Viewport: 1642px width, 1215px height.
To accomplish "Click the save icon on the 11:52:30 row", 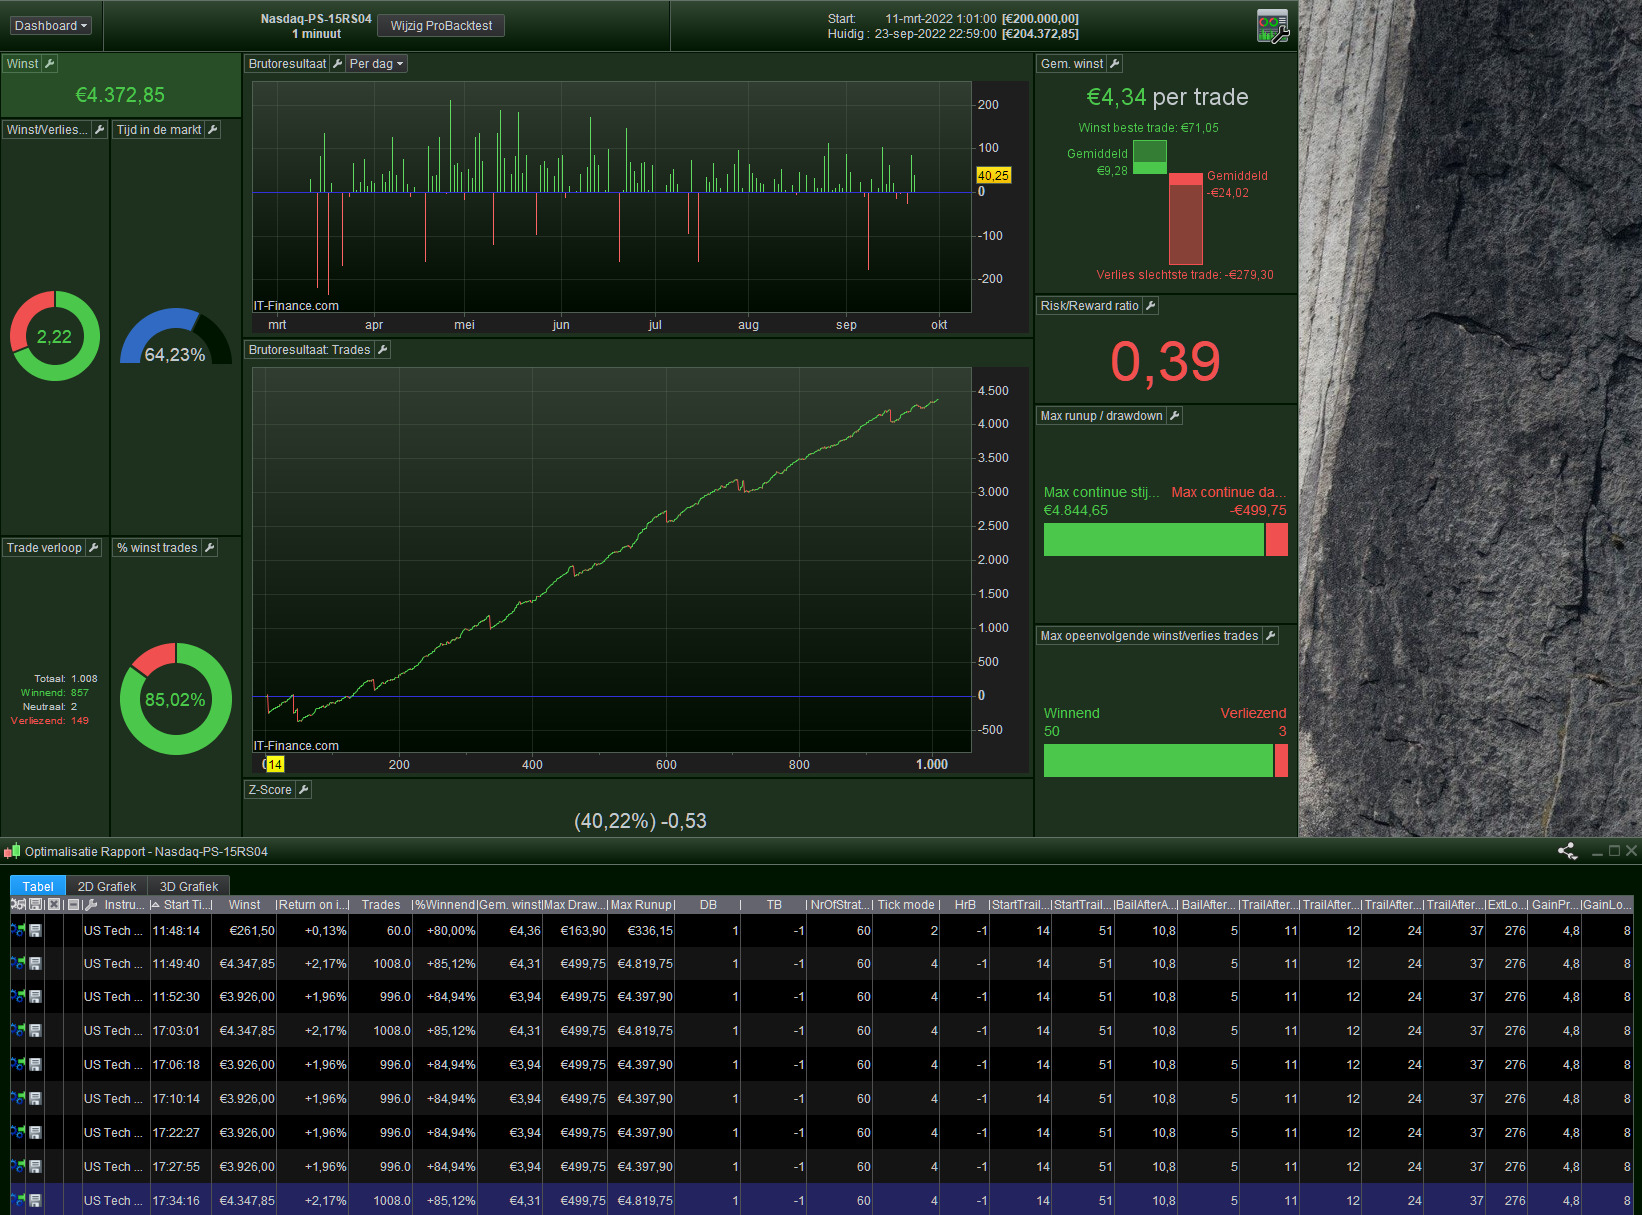I will tap(36, 997).
